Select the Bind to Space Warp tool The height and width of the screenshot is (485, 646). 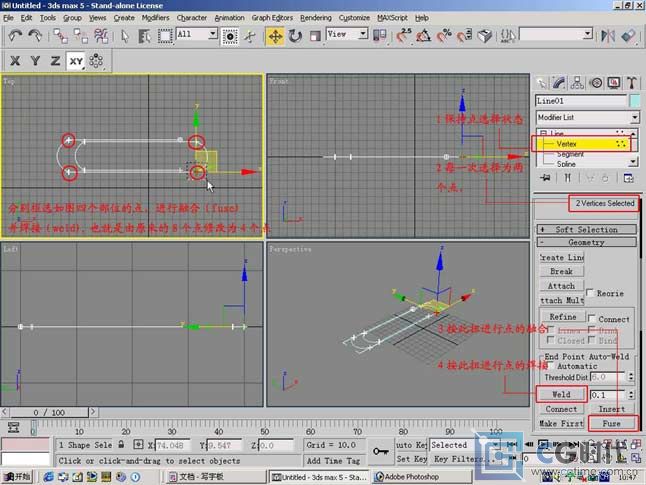coord(101,36)
